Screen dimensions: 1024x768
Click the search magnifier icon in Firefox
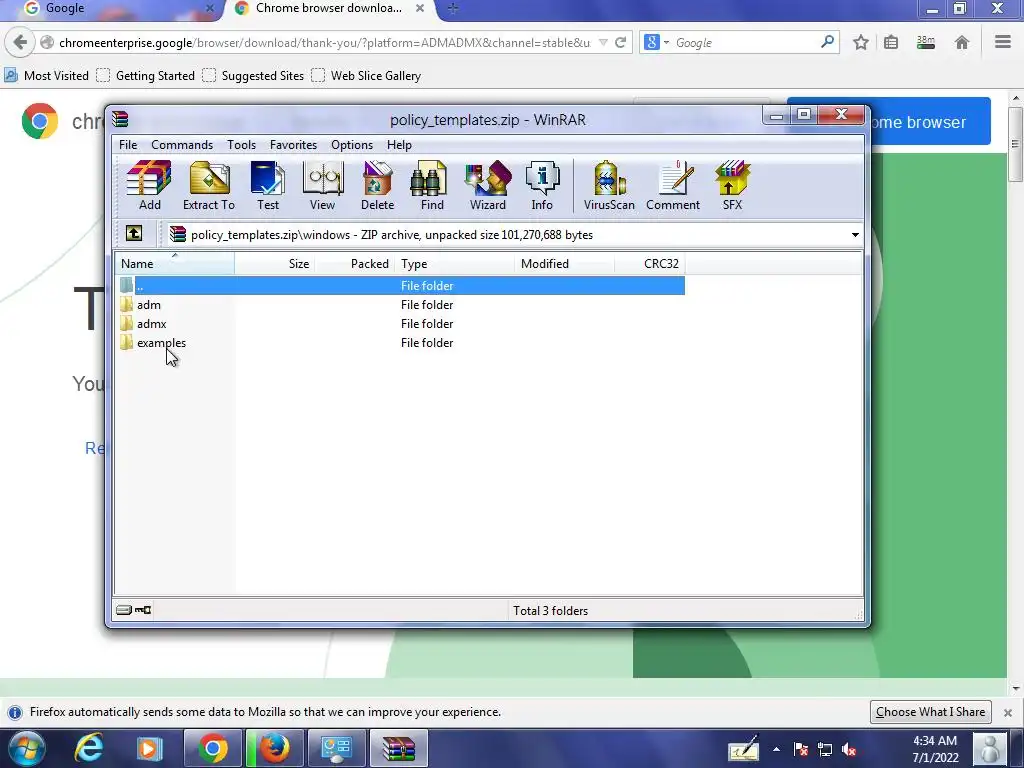pyautogui.click(x=827, y=42)
